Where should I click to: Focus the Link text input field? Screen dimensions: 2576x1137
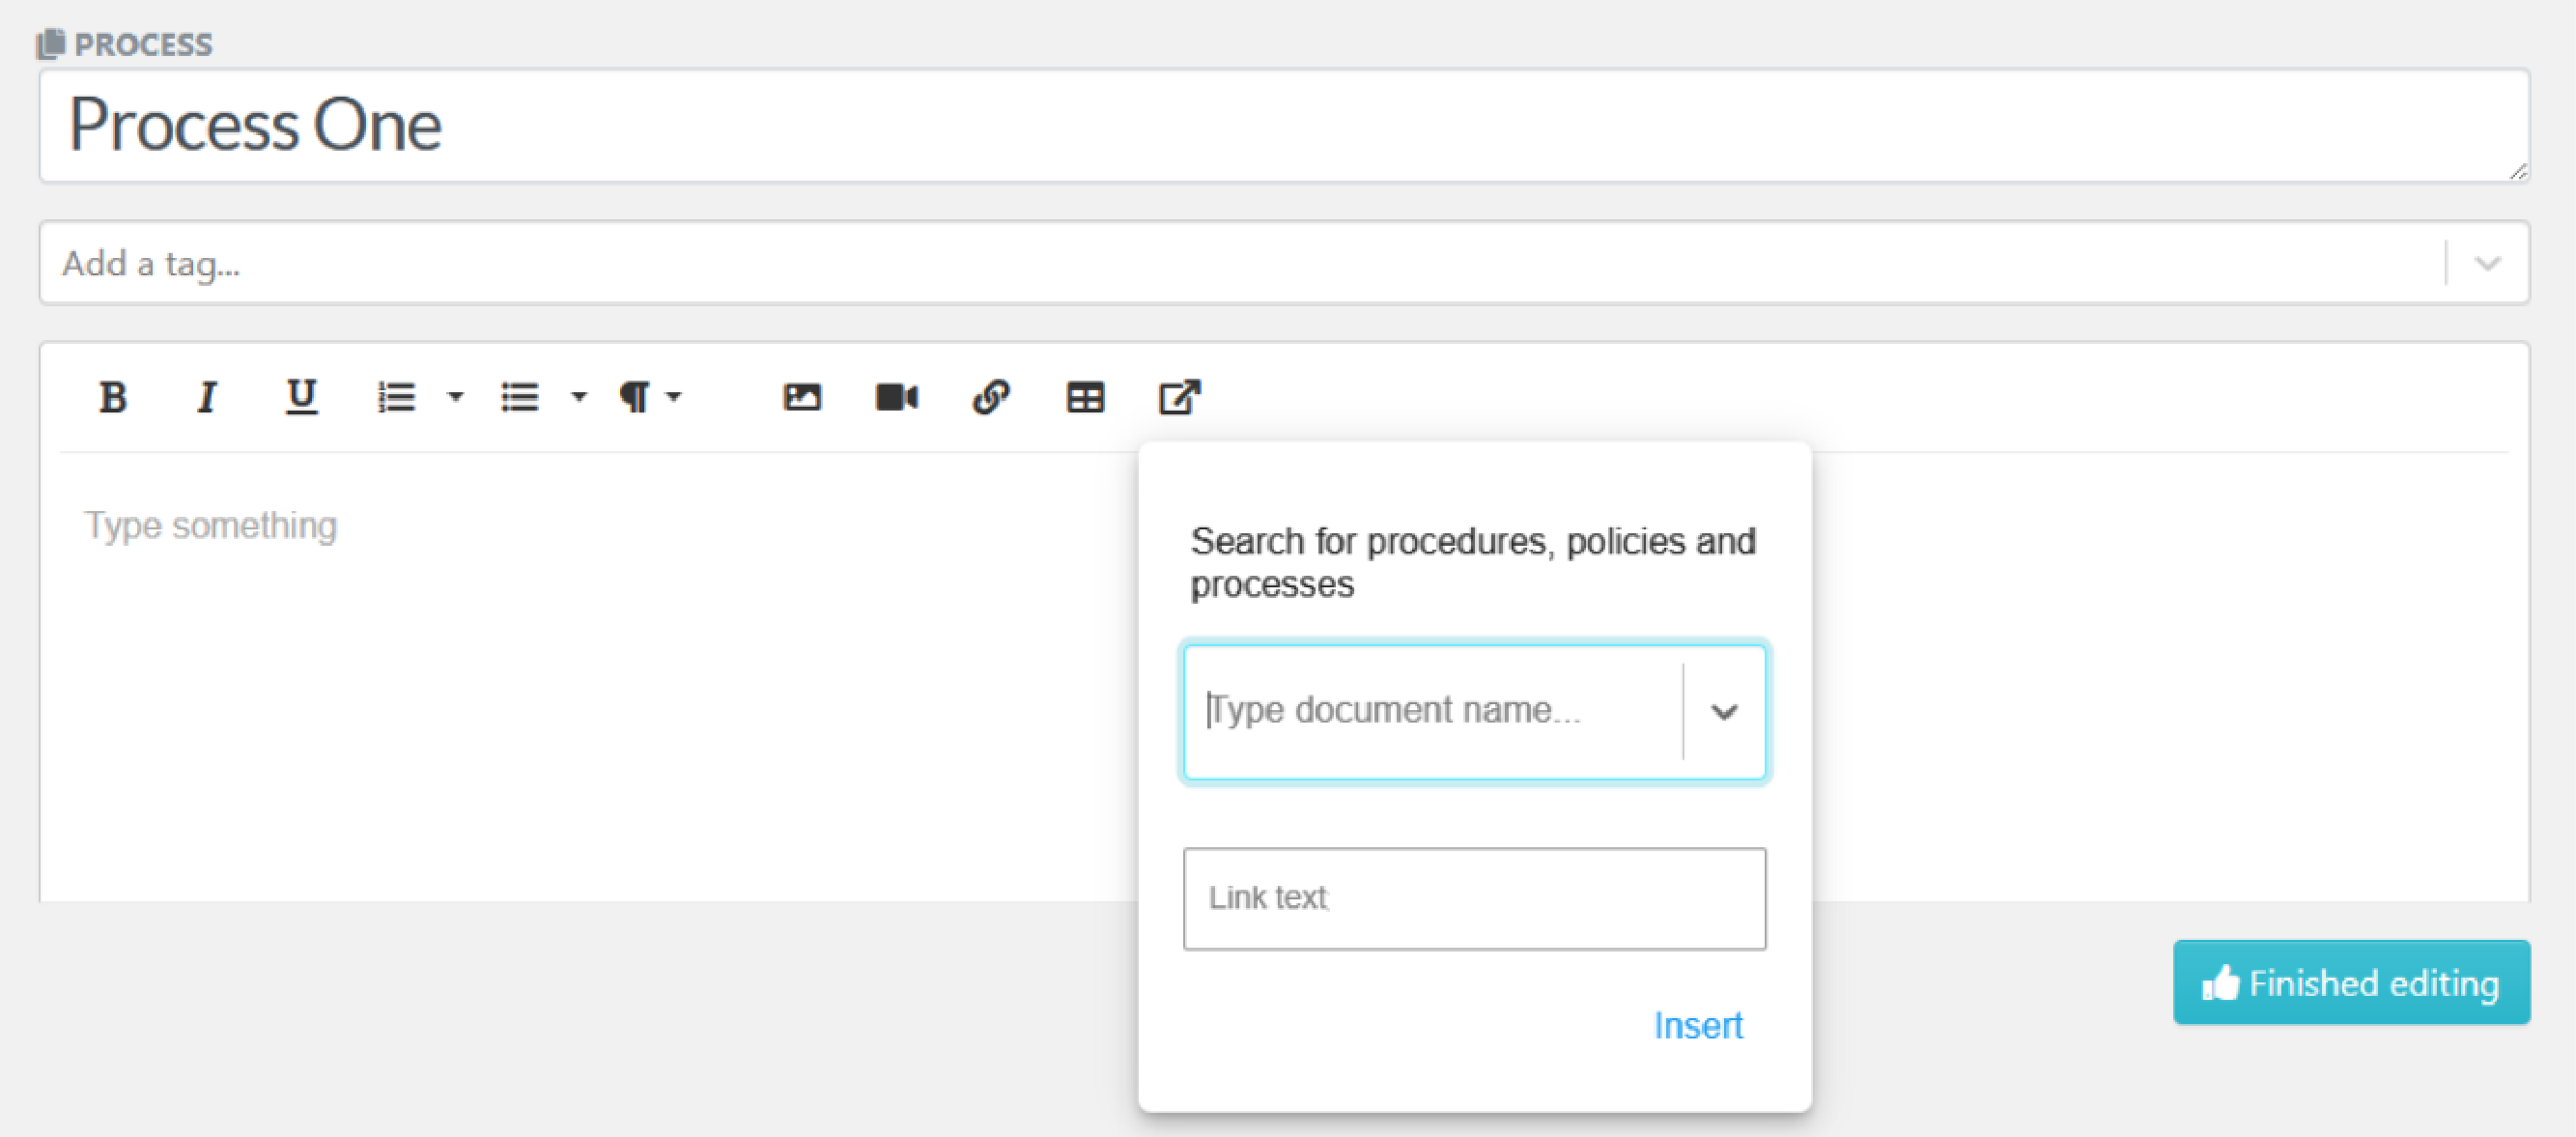tap(1473, 898)
